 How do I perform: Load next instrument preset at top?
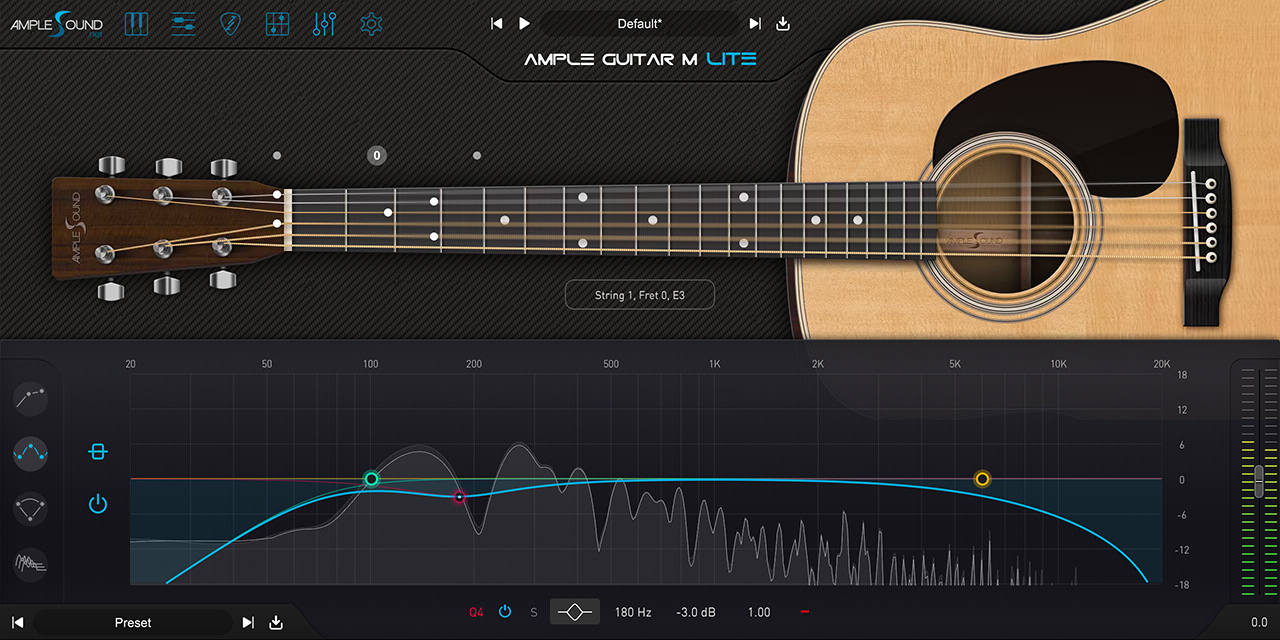pyautogui.click(x=755, y=23)
